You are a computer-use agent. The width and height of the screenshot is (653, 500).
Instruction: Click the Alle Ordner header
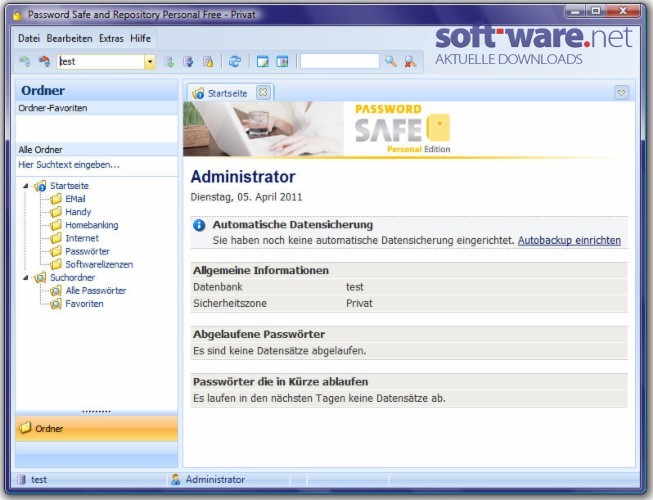(96, 149)
